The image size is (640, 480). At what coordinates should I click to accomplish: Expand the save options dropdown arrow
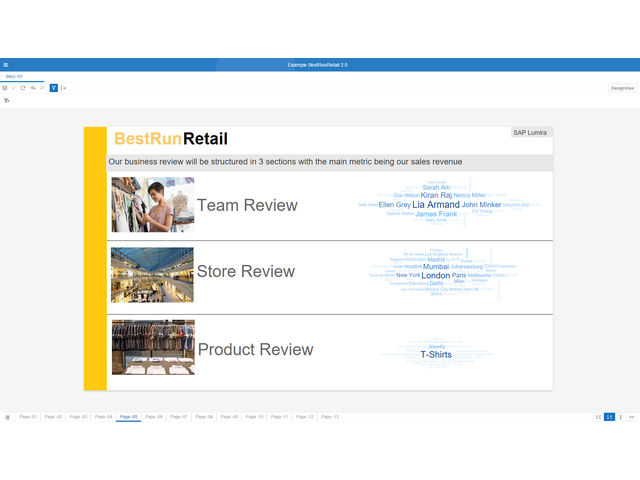pyautogui.click(x=13, y=88)
